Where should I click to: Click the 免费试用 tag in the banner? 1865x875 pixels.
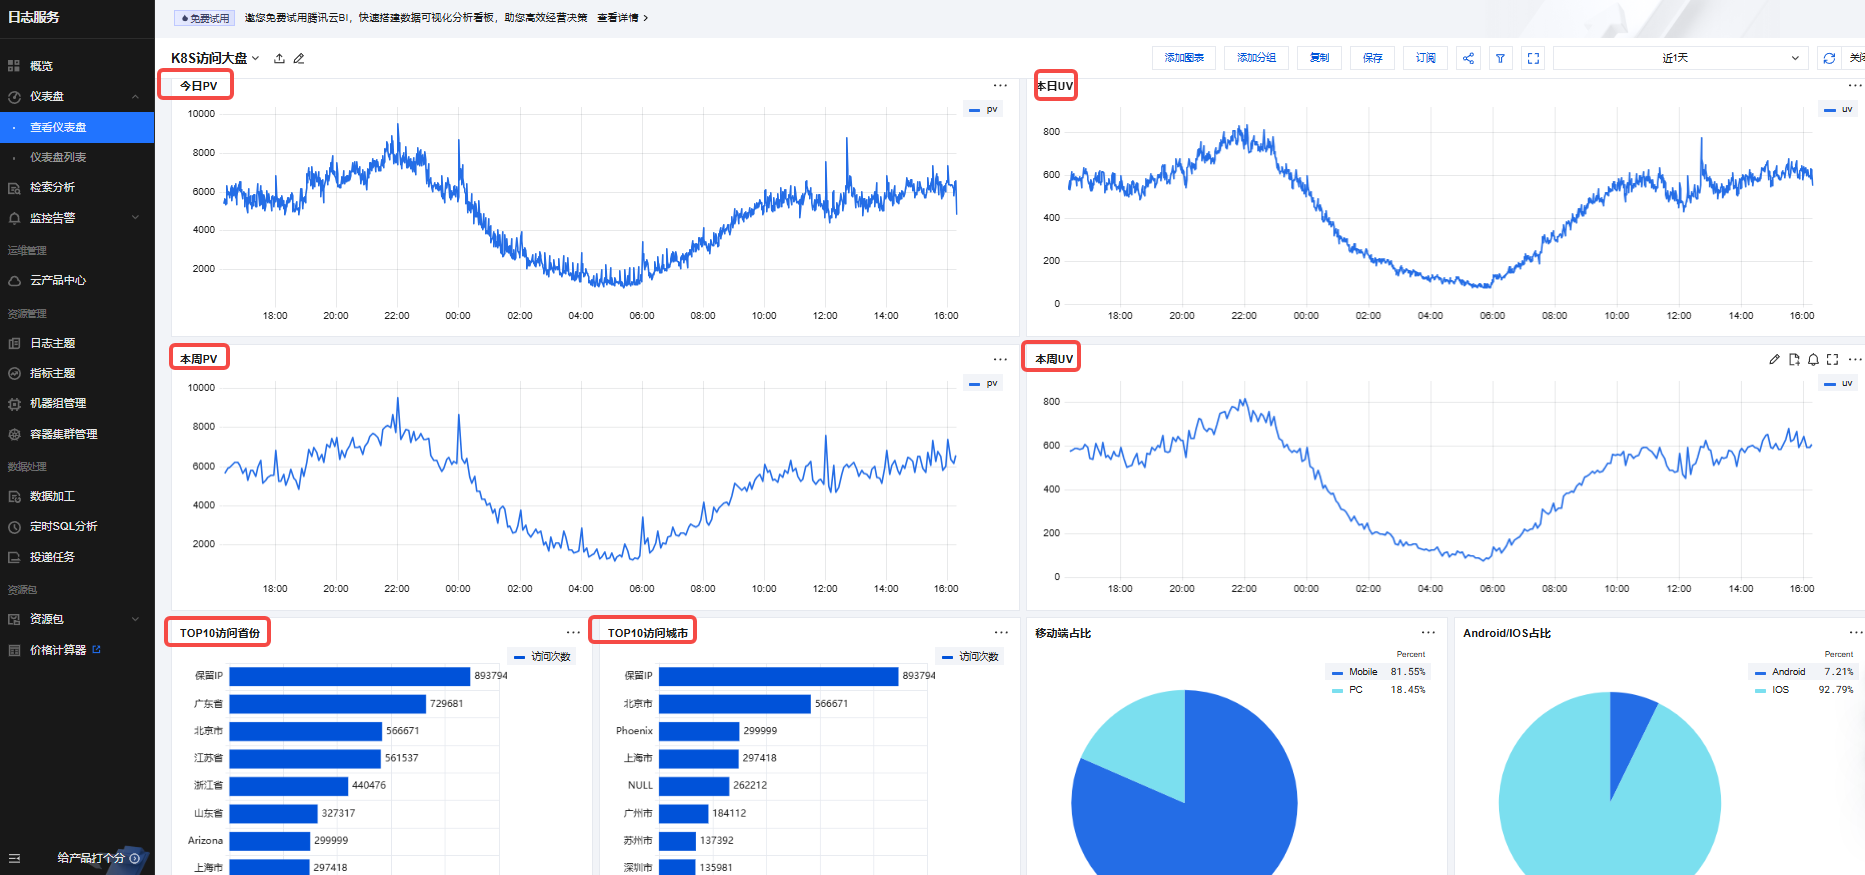[x=204, y=18]
